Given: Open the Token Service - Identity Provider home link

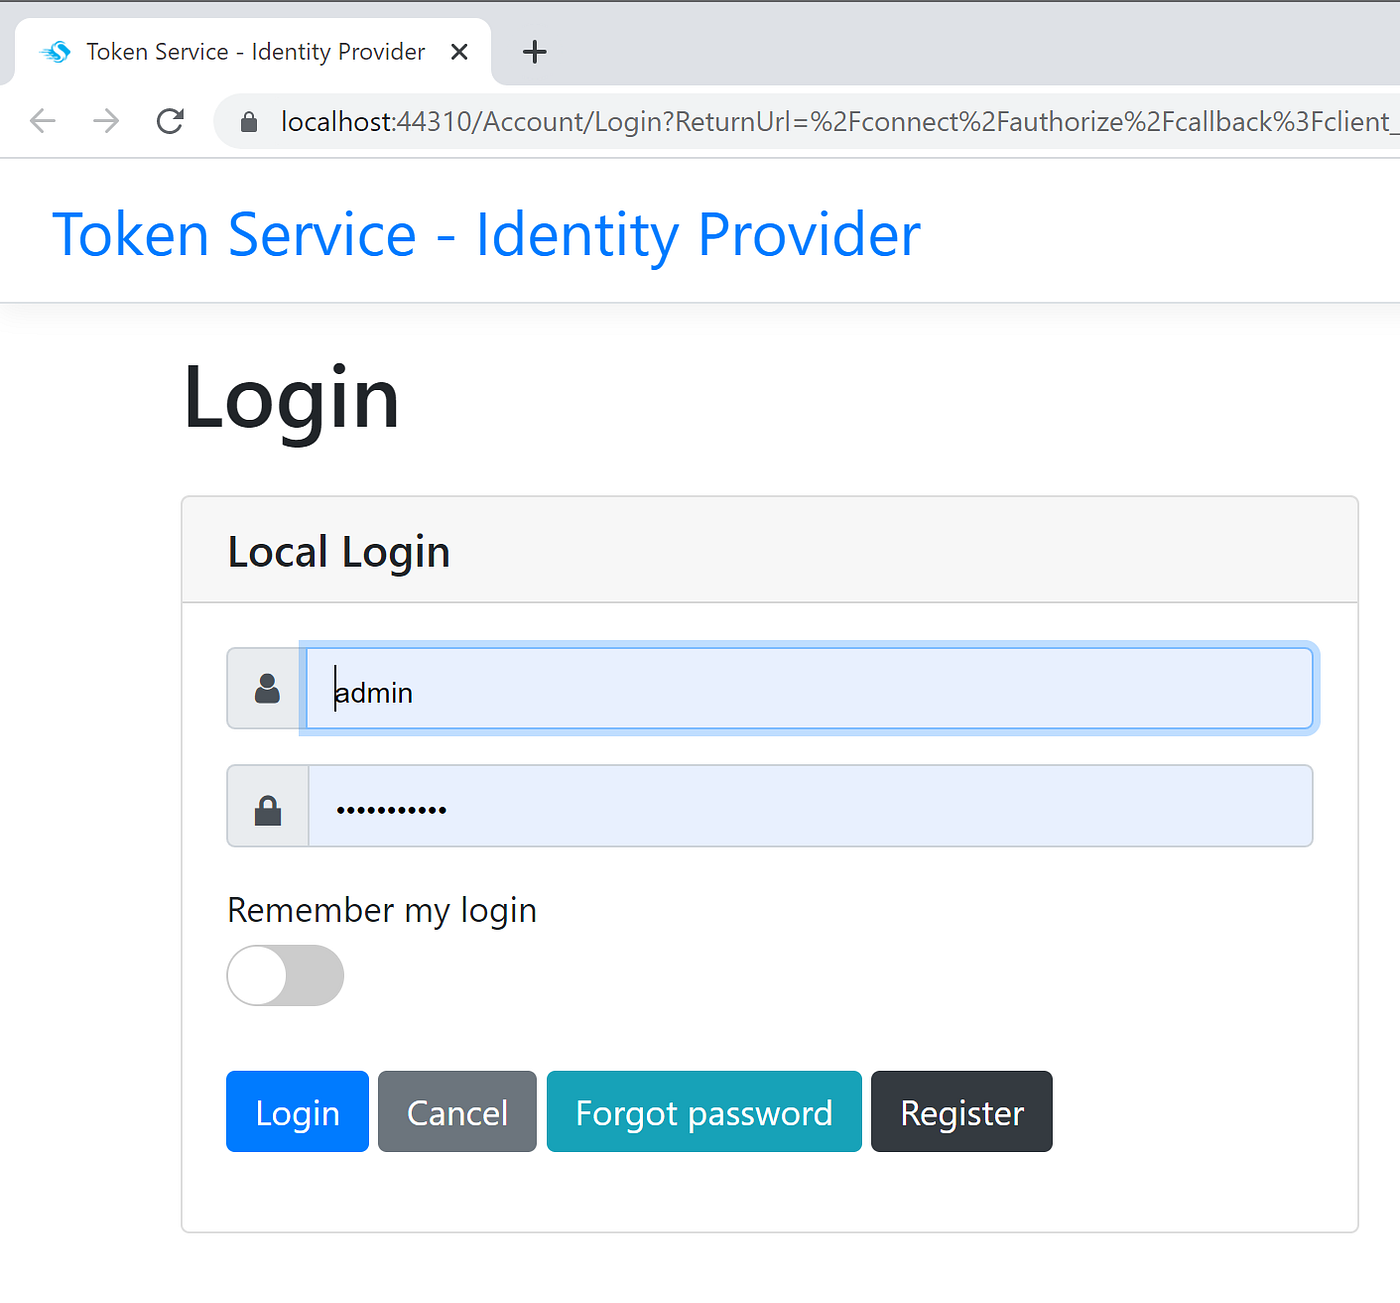Looking at the screenshot, I should click(487, 234).
